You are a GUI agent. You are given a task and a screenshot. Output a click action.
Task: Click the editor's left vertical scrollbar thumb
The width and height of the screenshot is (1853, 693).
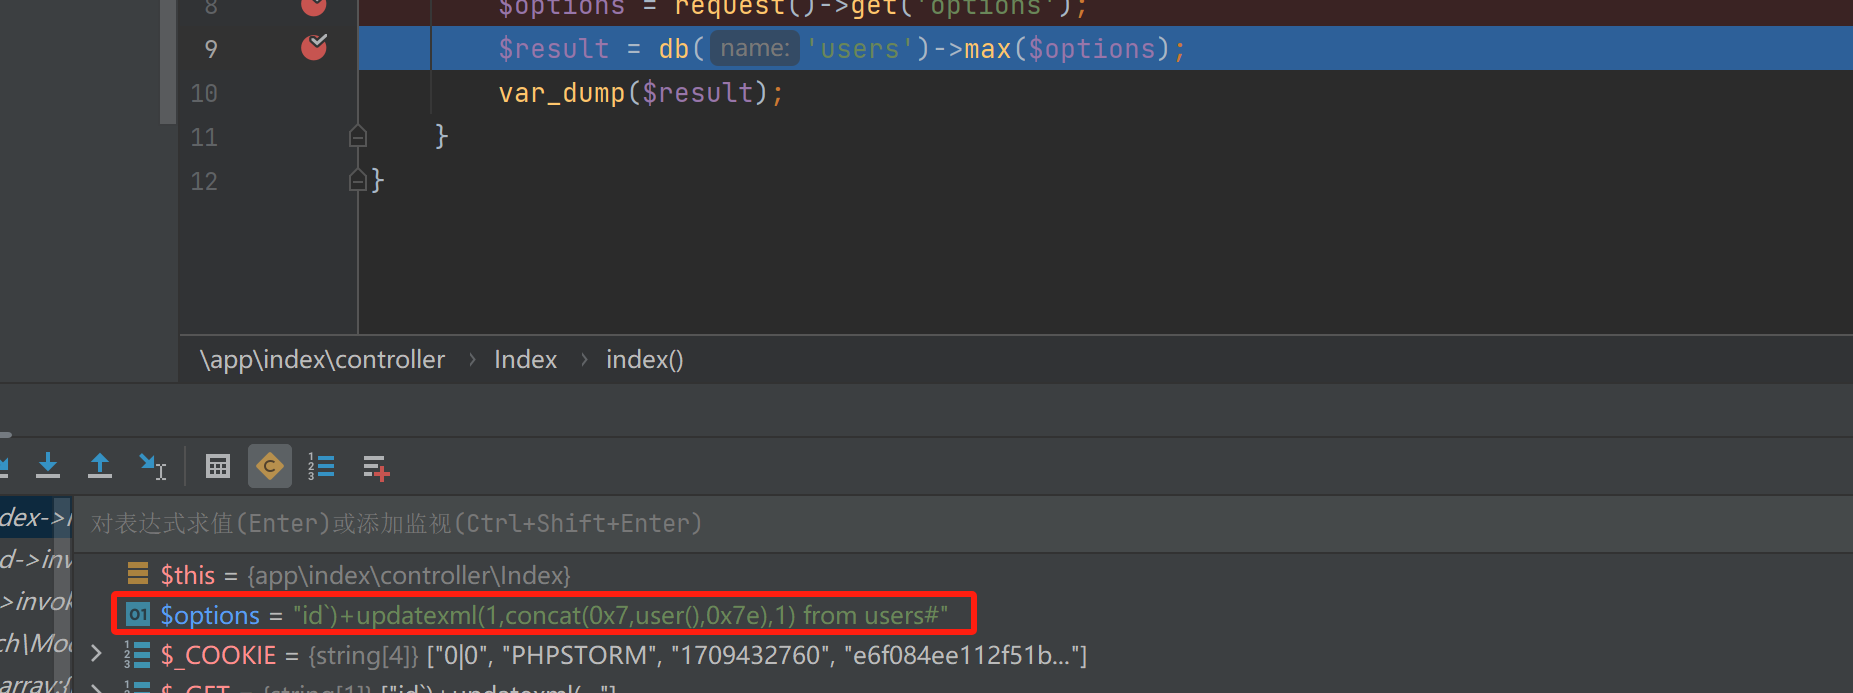coord(167,60)
